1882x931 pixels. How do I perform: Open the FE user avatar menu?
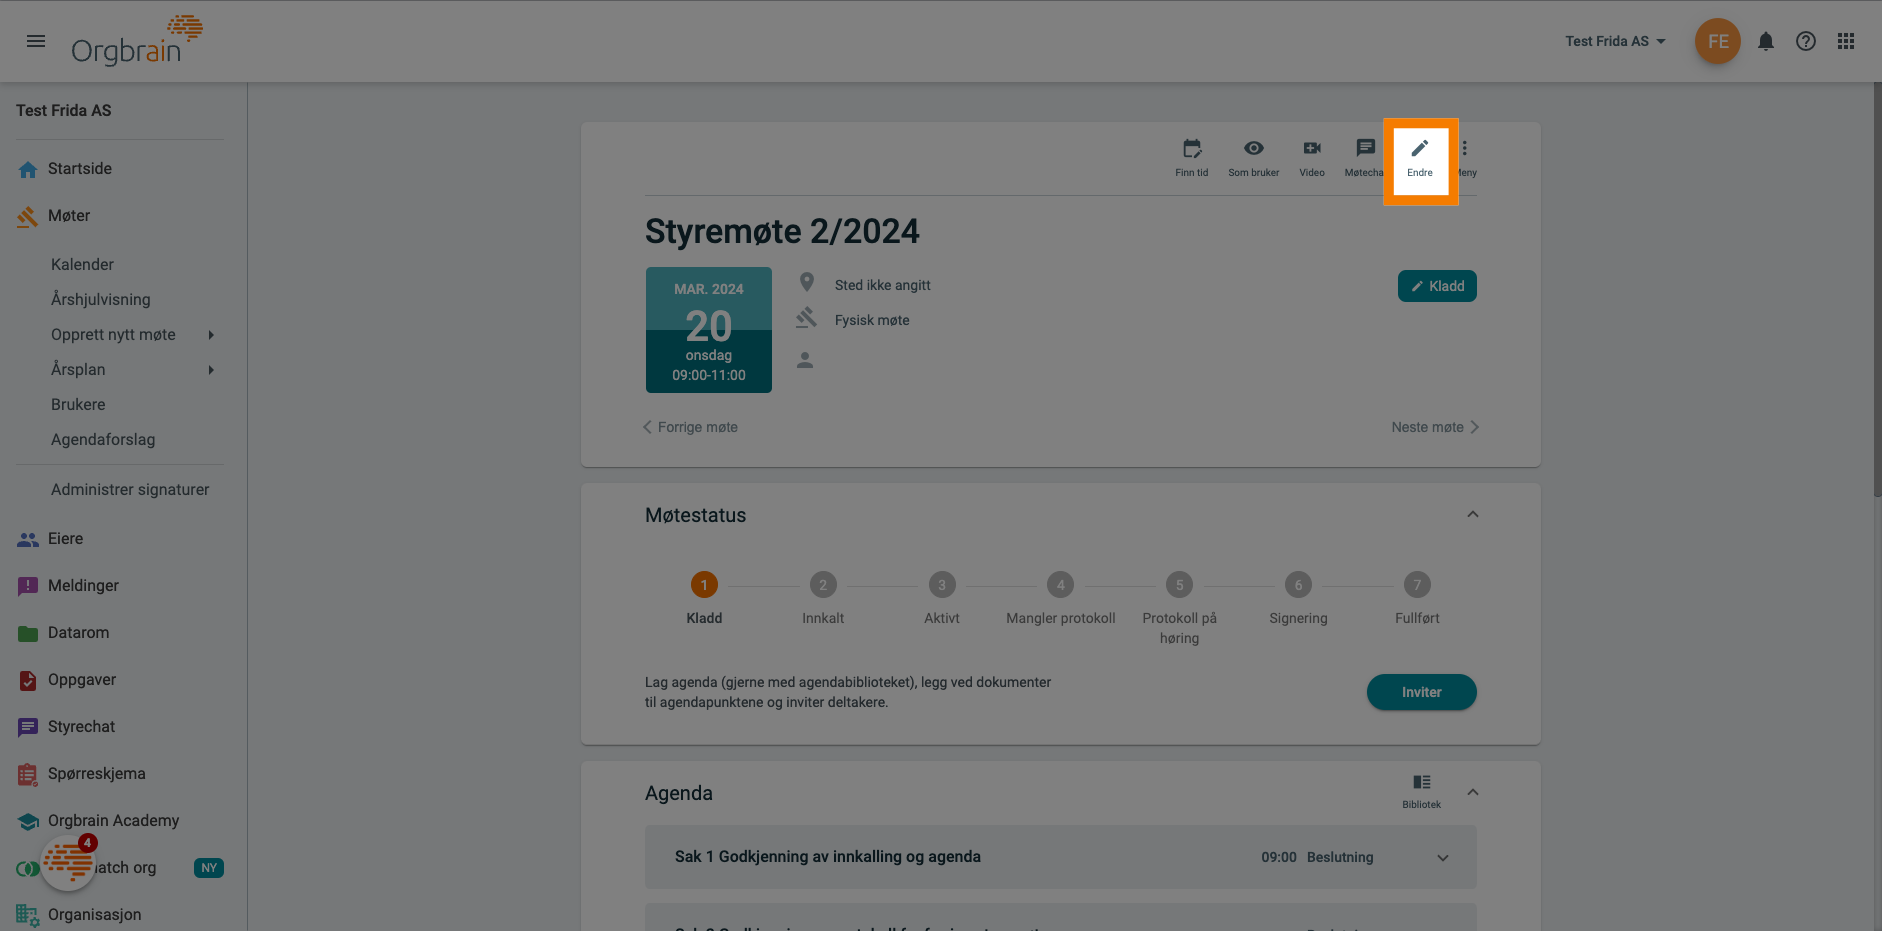[1717, 41]
